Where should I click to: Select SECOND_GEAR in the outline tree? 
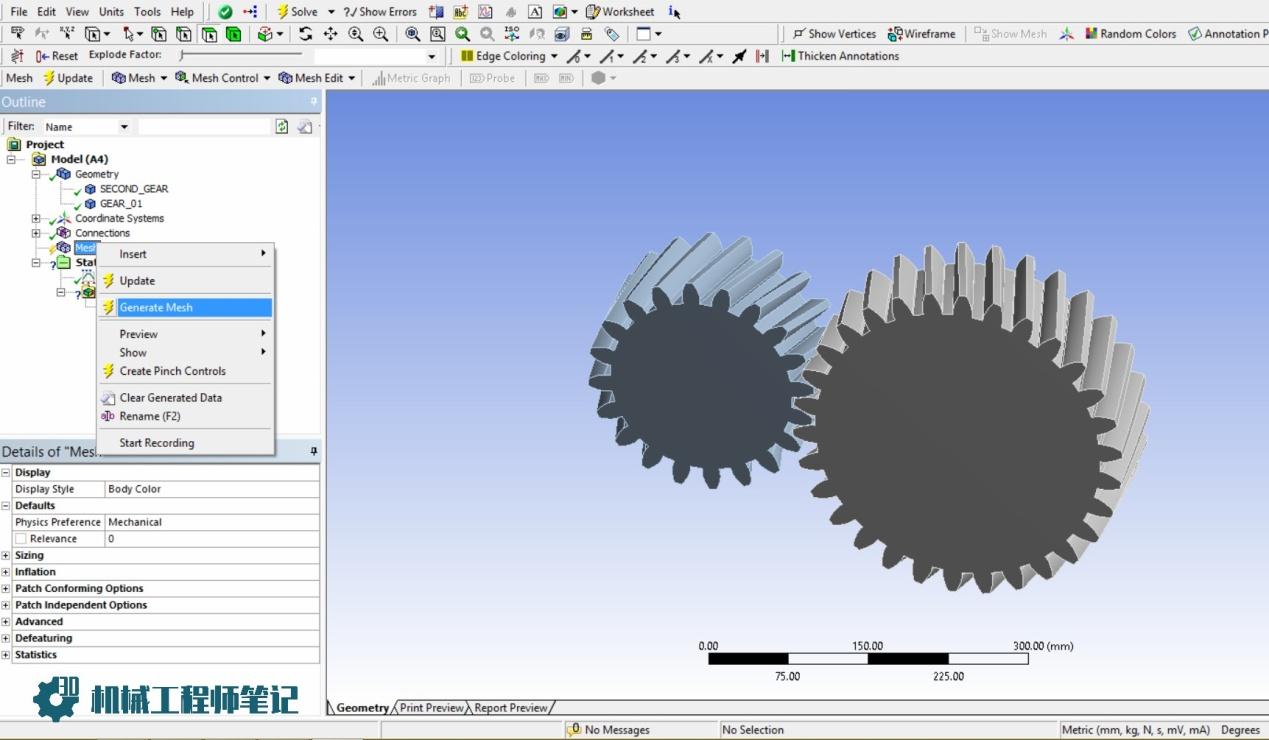point(133,189)
